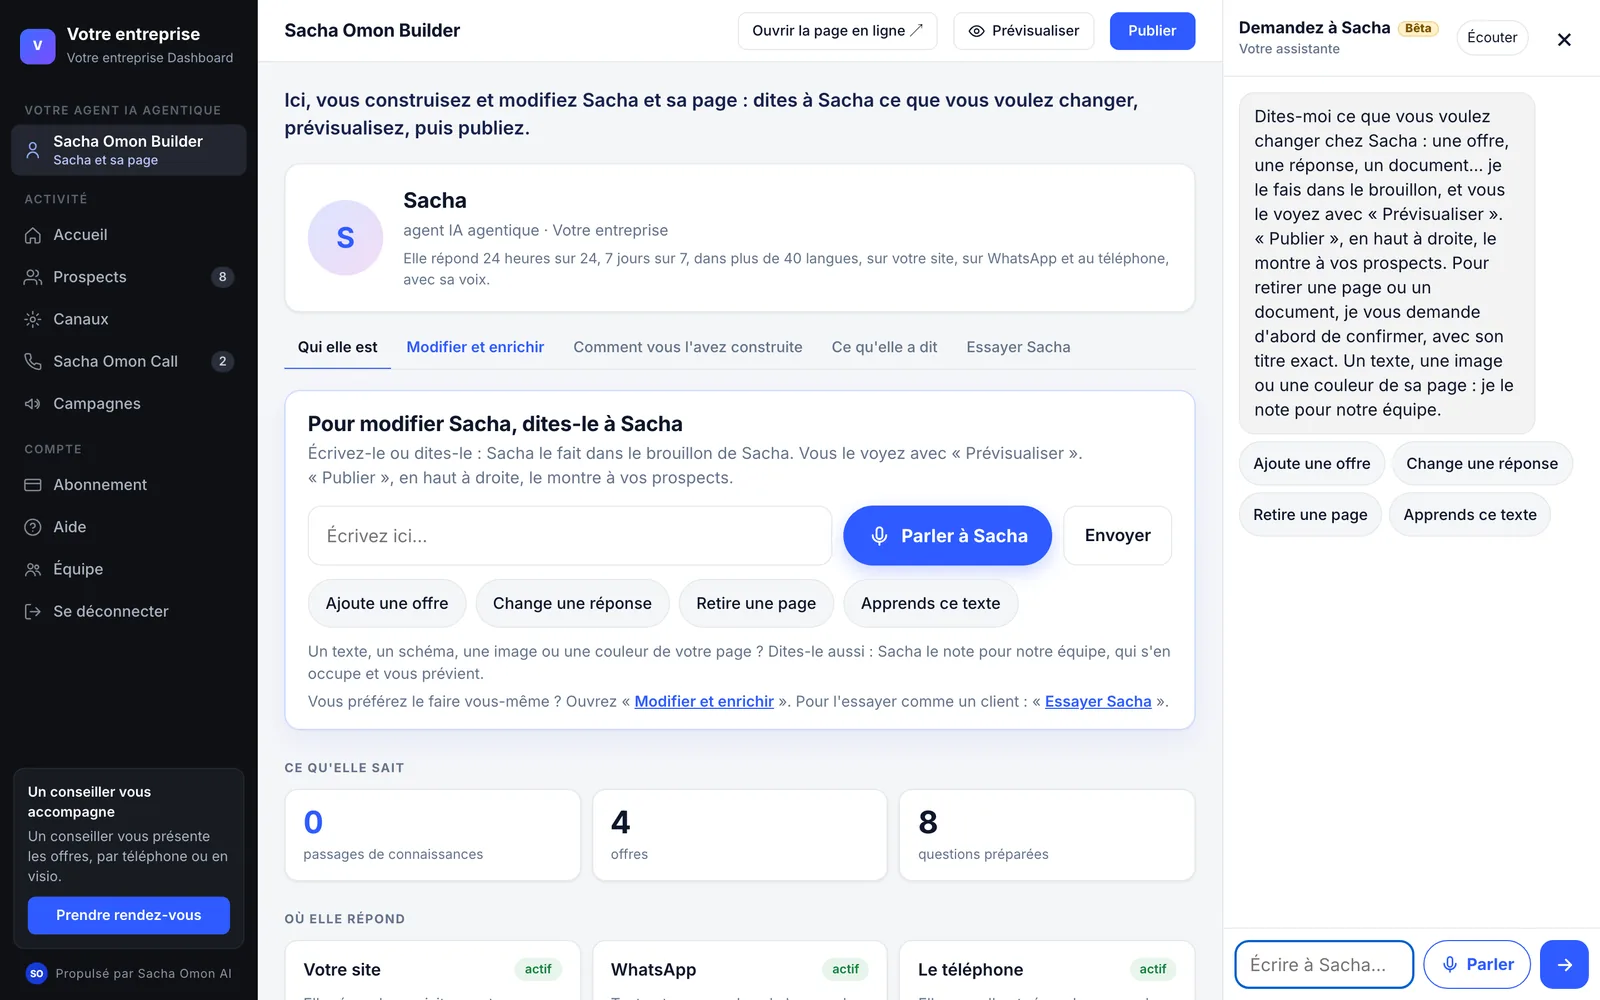Click chat panel Ajoute une offre suggestion
Screen dimensions: 1600x1000
click(x=1312, y=464)
